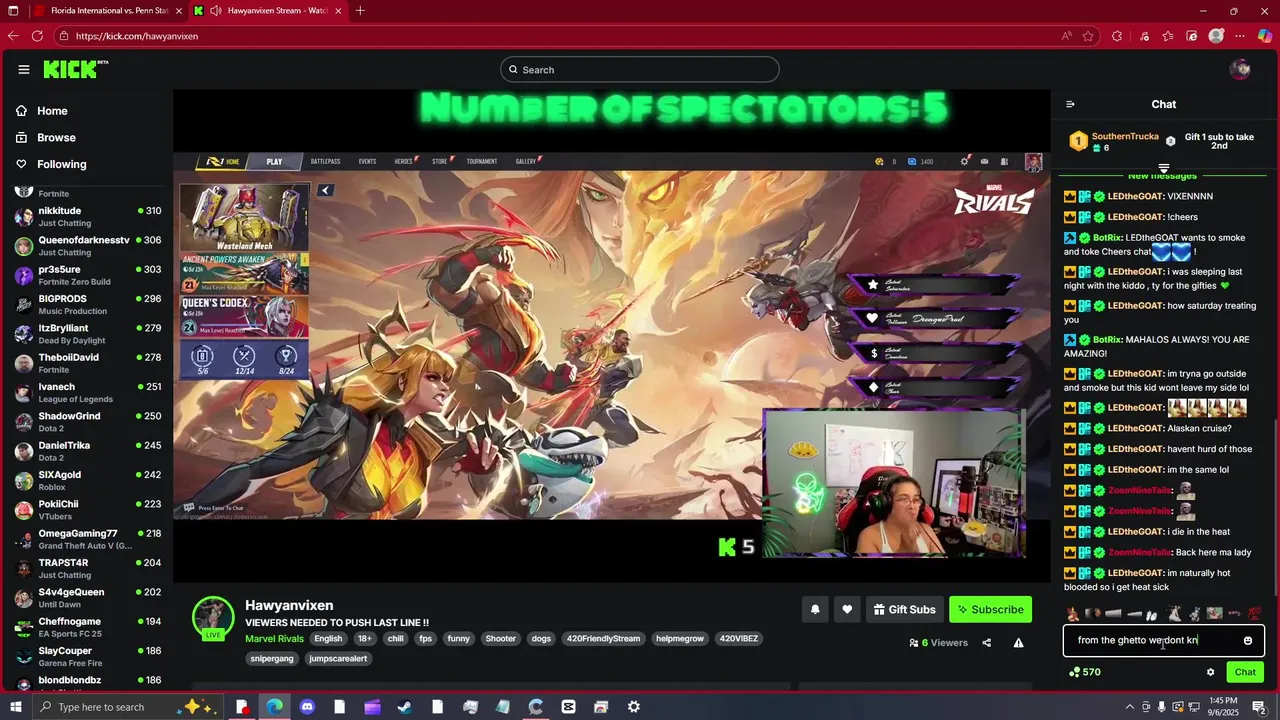The height and width of the screenshot is (720, 1280).
Task: Click the notification bell for Hawyanvixen
Action: click(815, 609)
